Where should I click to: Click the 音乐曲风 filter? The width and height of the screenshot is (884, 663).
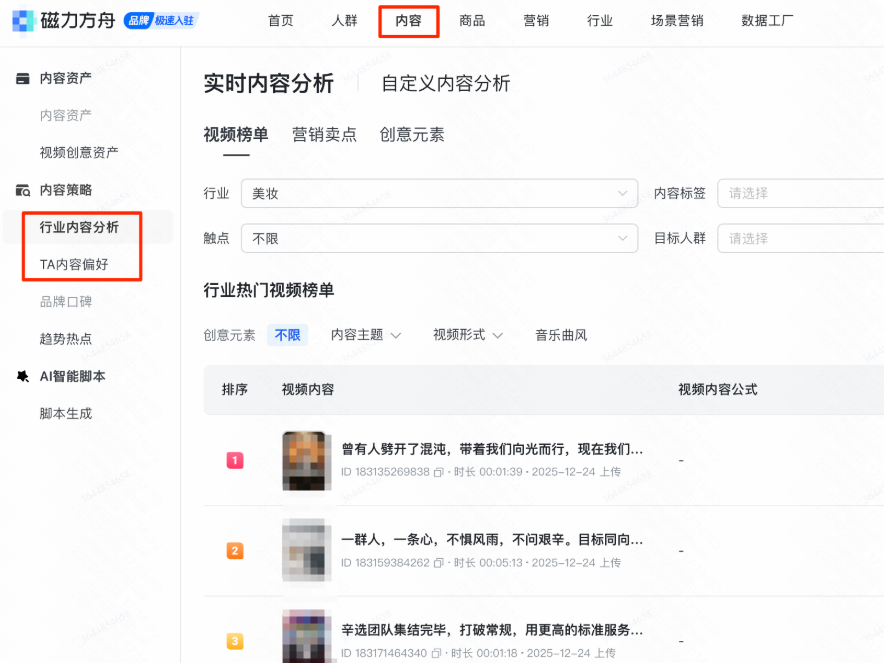[x=561, y=335]
